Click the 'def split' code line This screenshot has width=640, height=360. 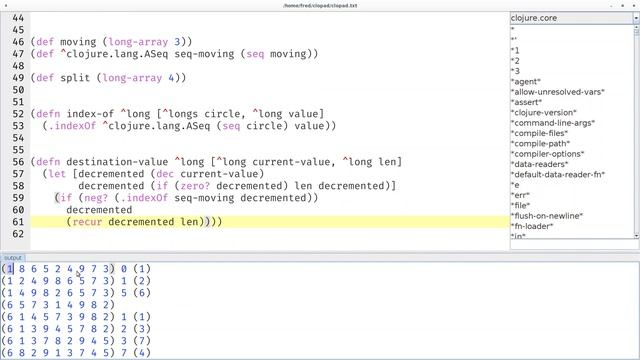(x=108, y=78)
